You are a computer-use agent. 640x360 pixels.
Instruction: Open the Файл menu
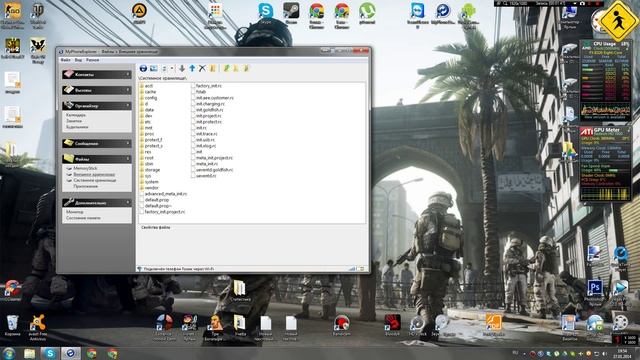(x=65, y=60)
